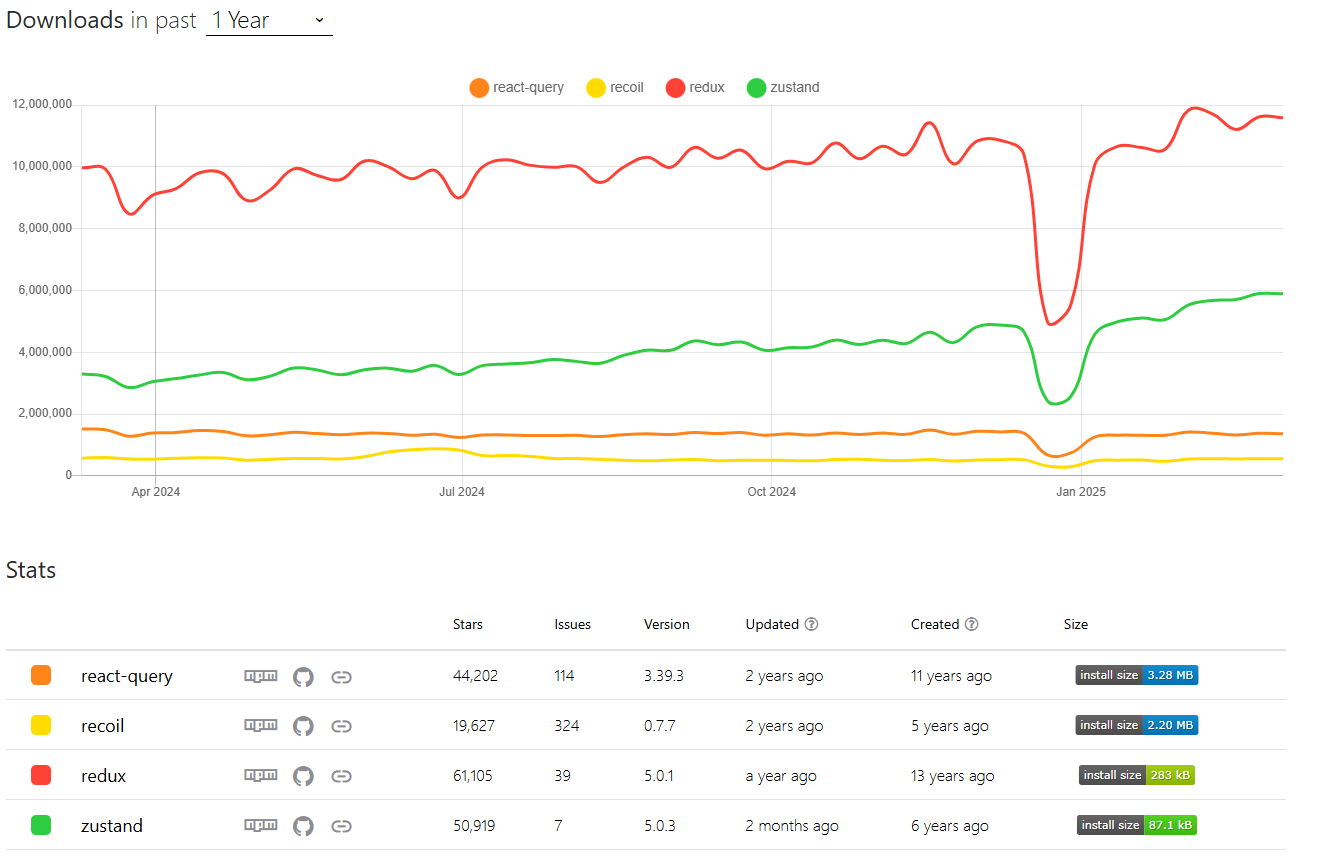1321x866 pixels.
Task: Click the 324 issues value for recoil
Action: [567, 726]
